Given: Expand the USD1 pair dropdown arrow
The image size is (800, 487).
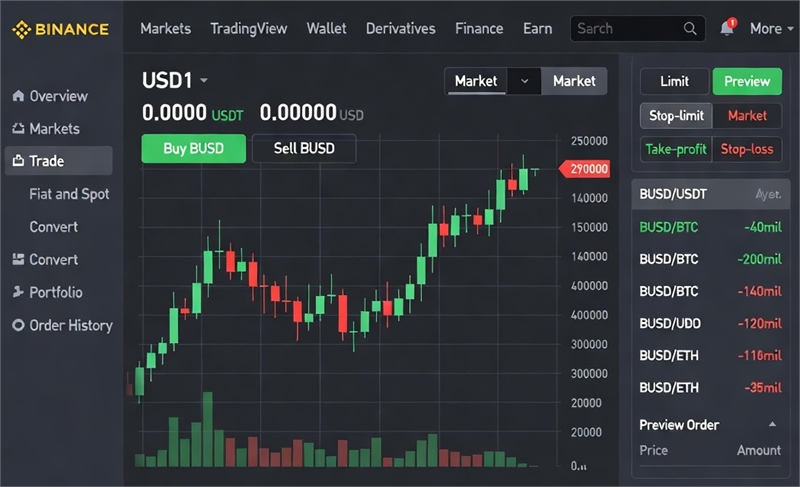Looking at the screenshot, I should (x=204, y=80).
